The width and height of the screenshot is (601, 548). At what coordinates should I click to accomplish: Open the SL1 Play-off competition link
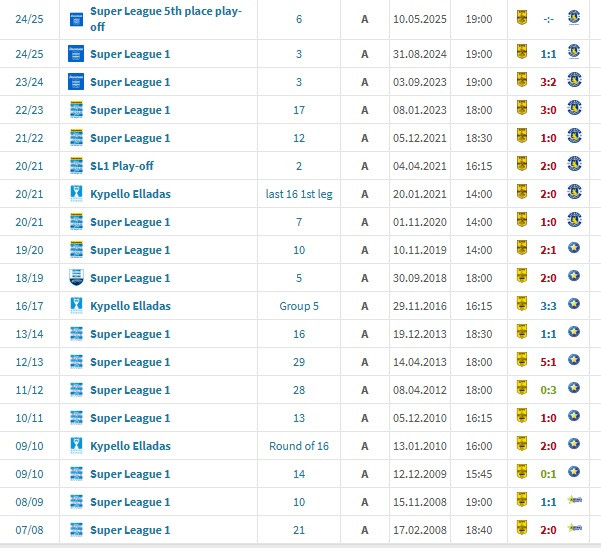pos(127,166)
